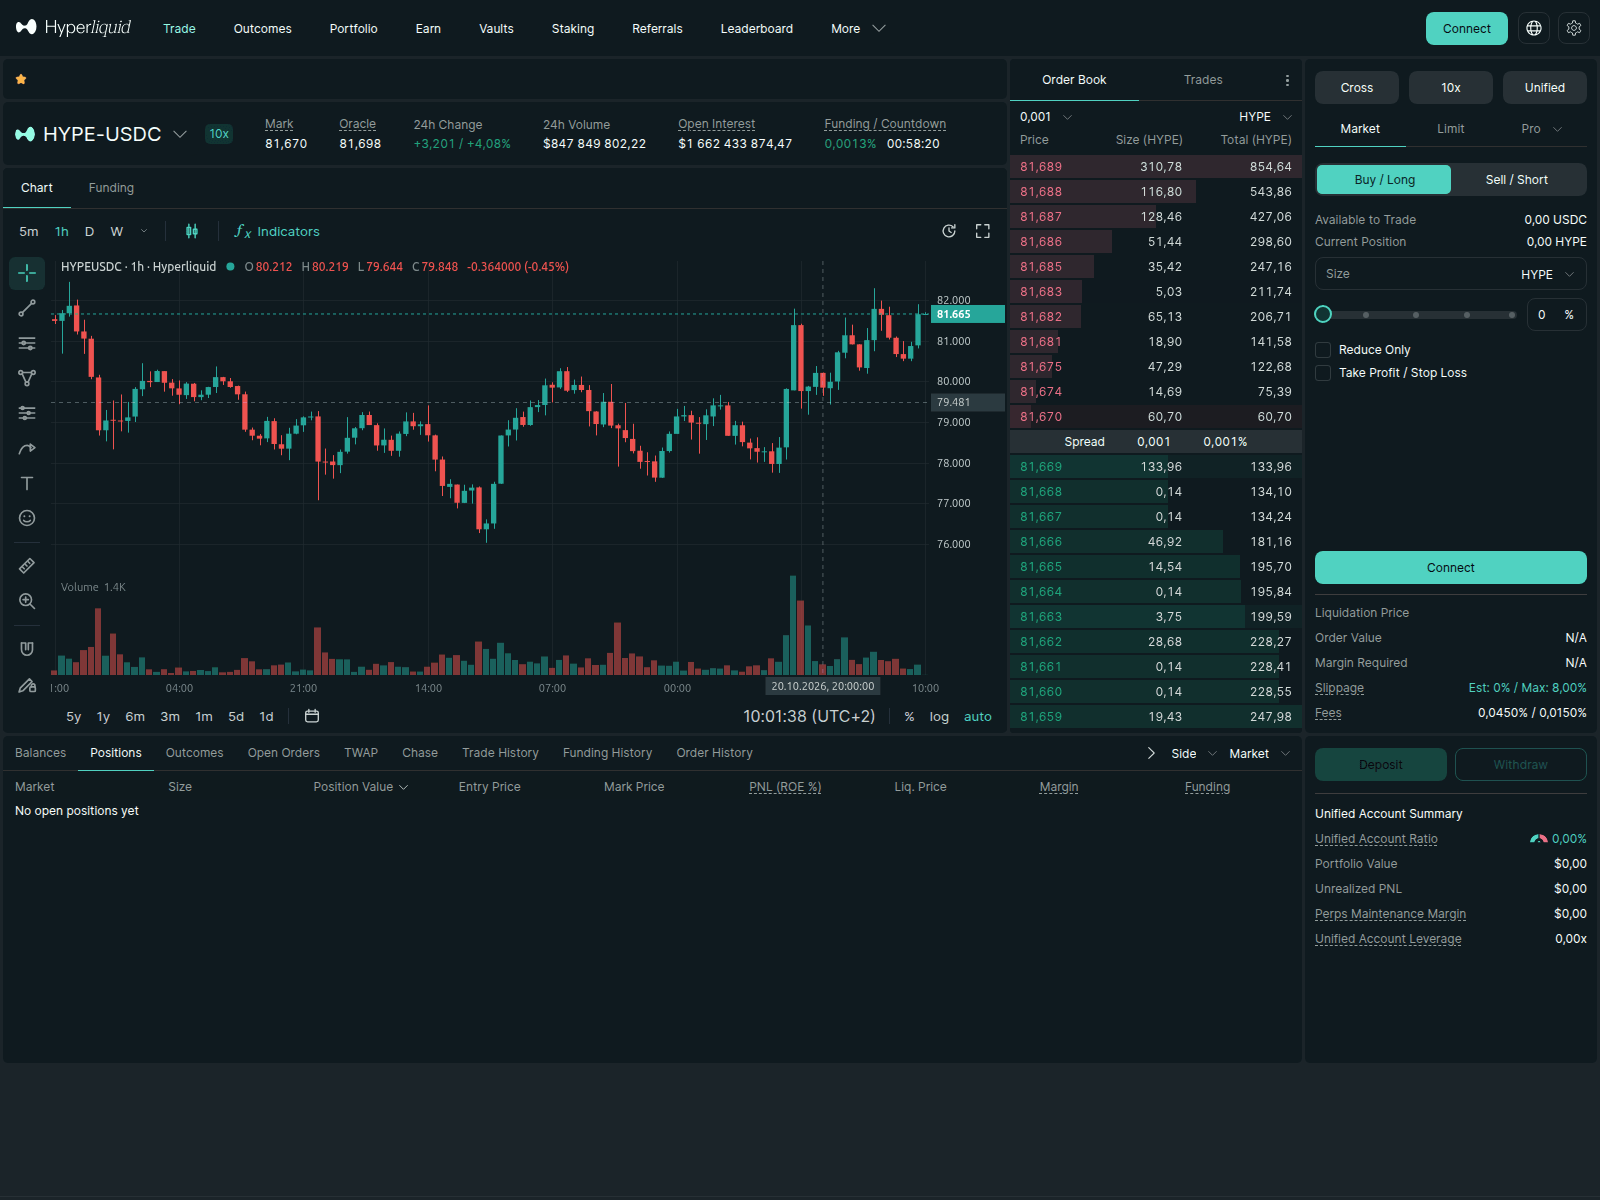Open the Funding chart tab
Viewport: 1600px width, 1200px height.
[x=111, y=188]
